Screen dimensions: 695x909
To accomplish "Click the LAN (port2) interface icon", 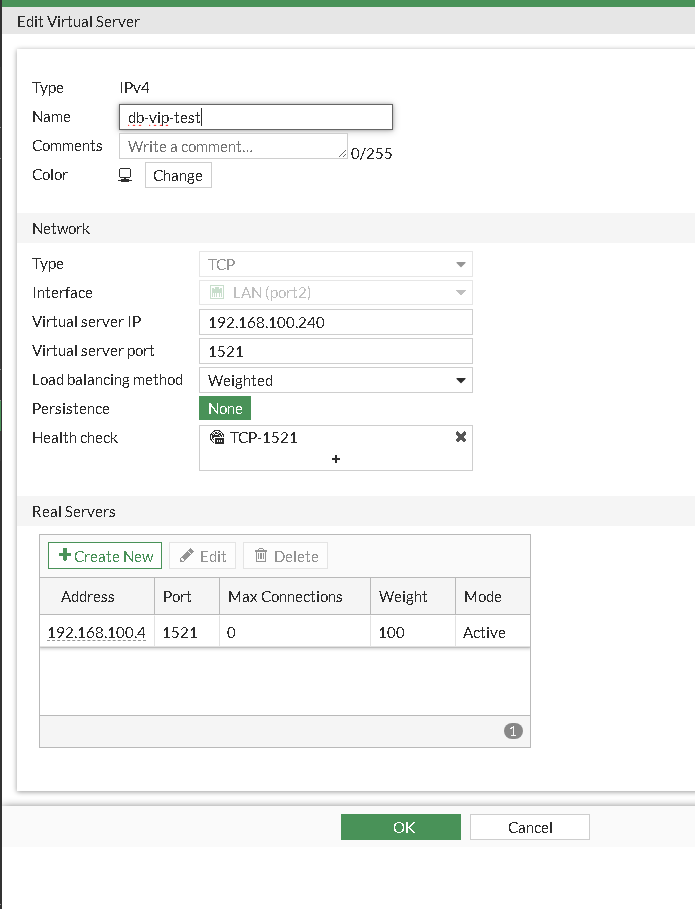I will click(x=216, y=293).
